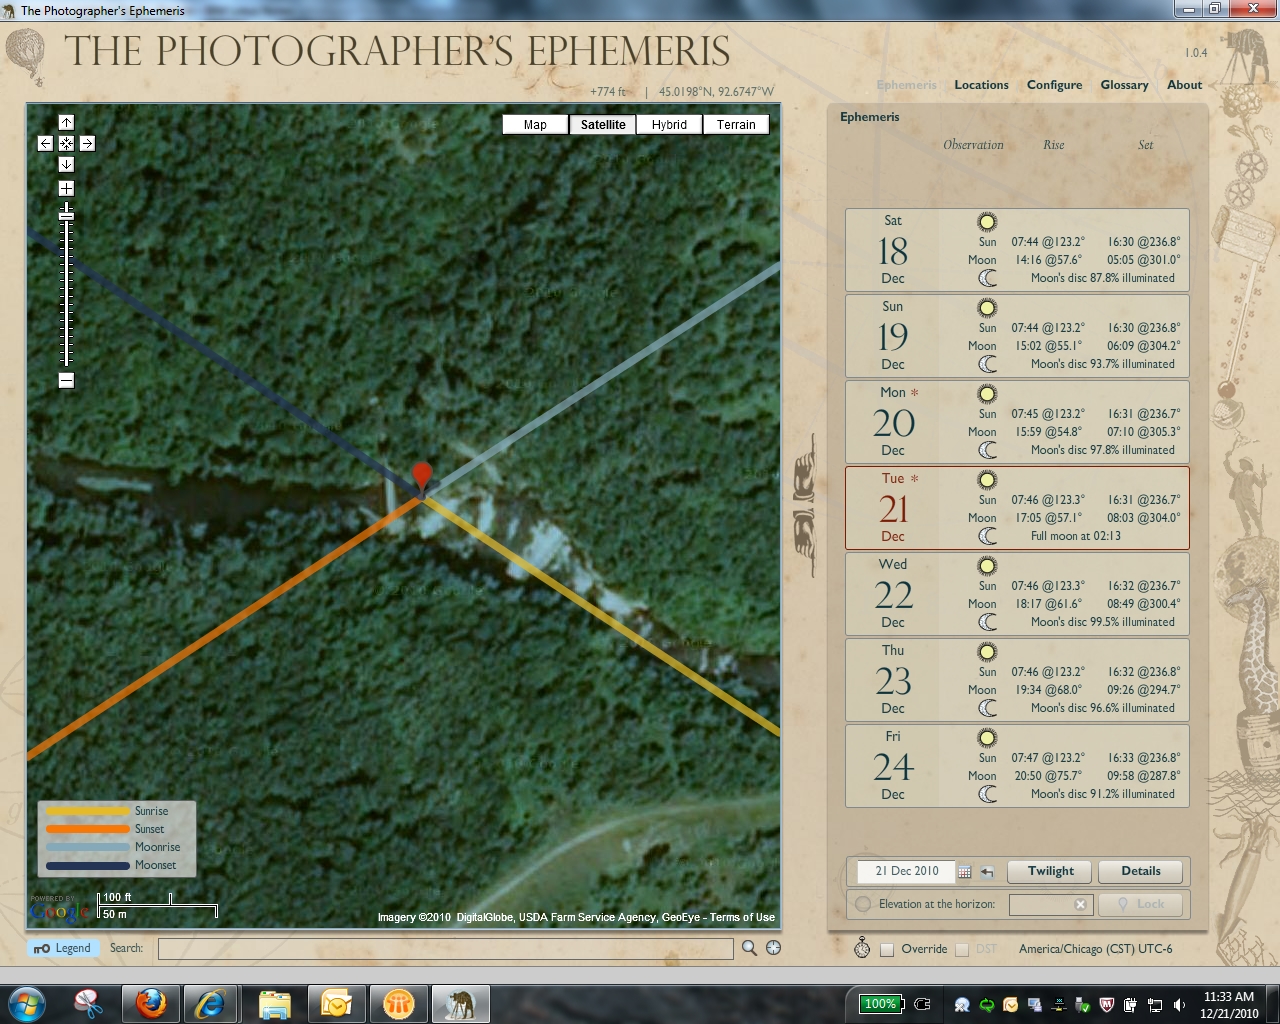Click the red location marker pin
The width and height of the screenshot is (1280, 1024).
[422, 478]
